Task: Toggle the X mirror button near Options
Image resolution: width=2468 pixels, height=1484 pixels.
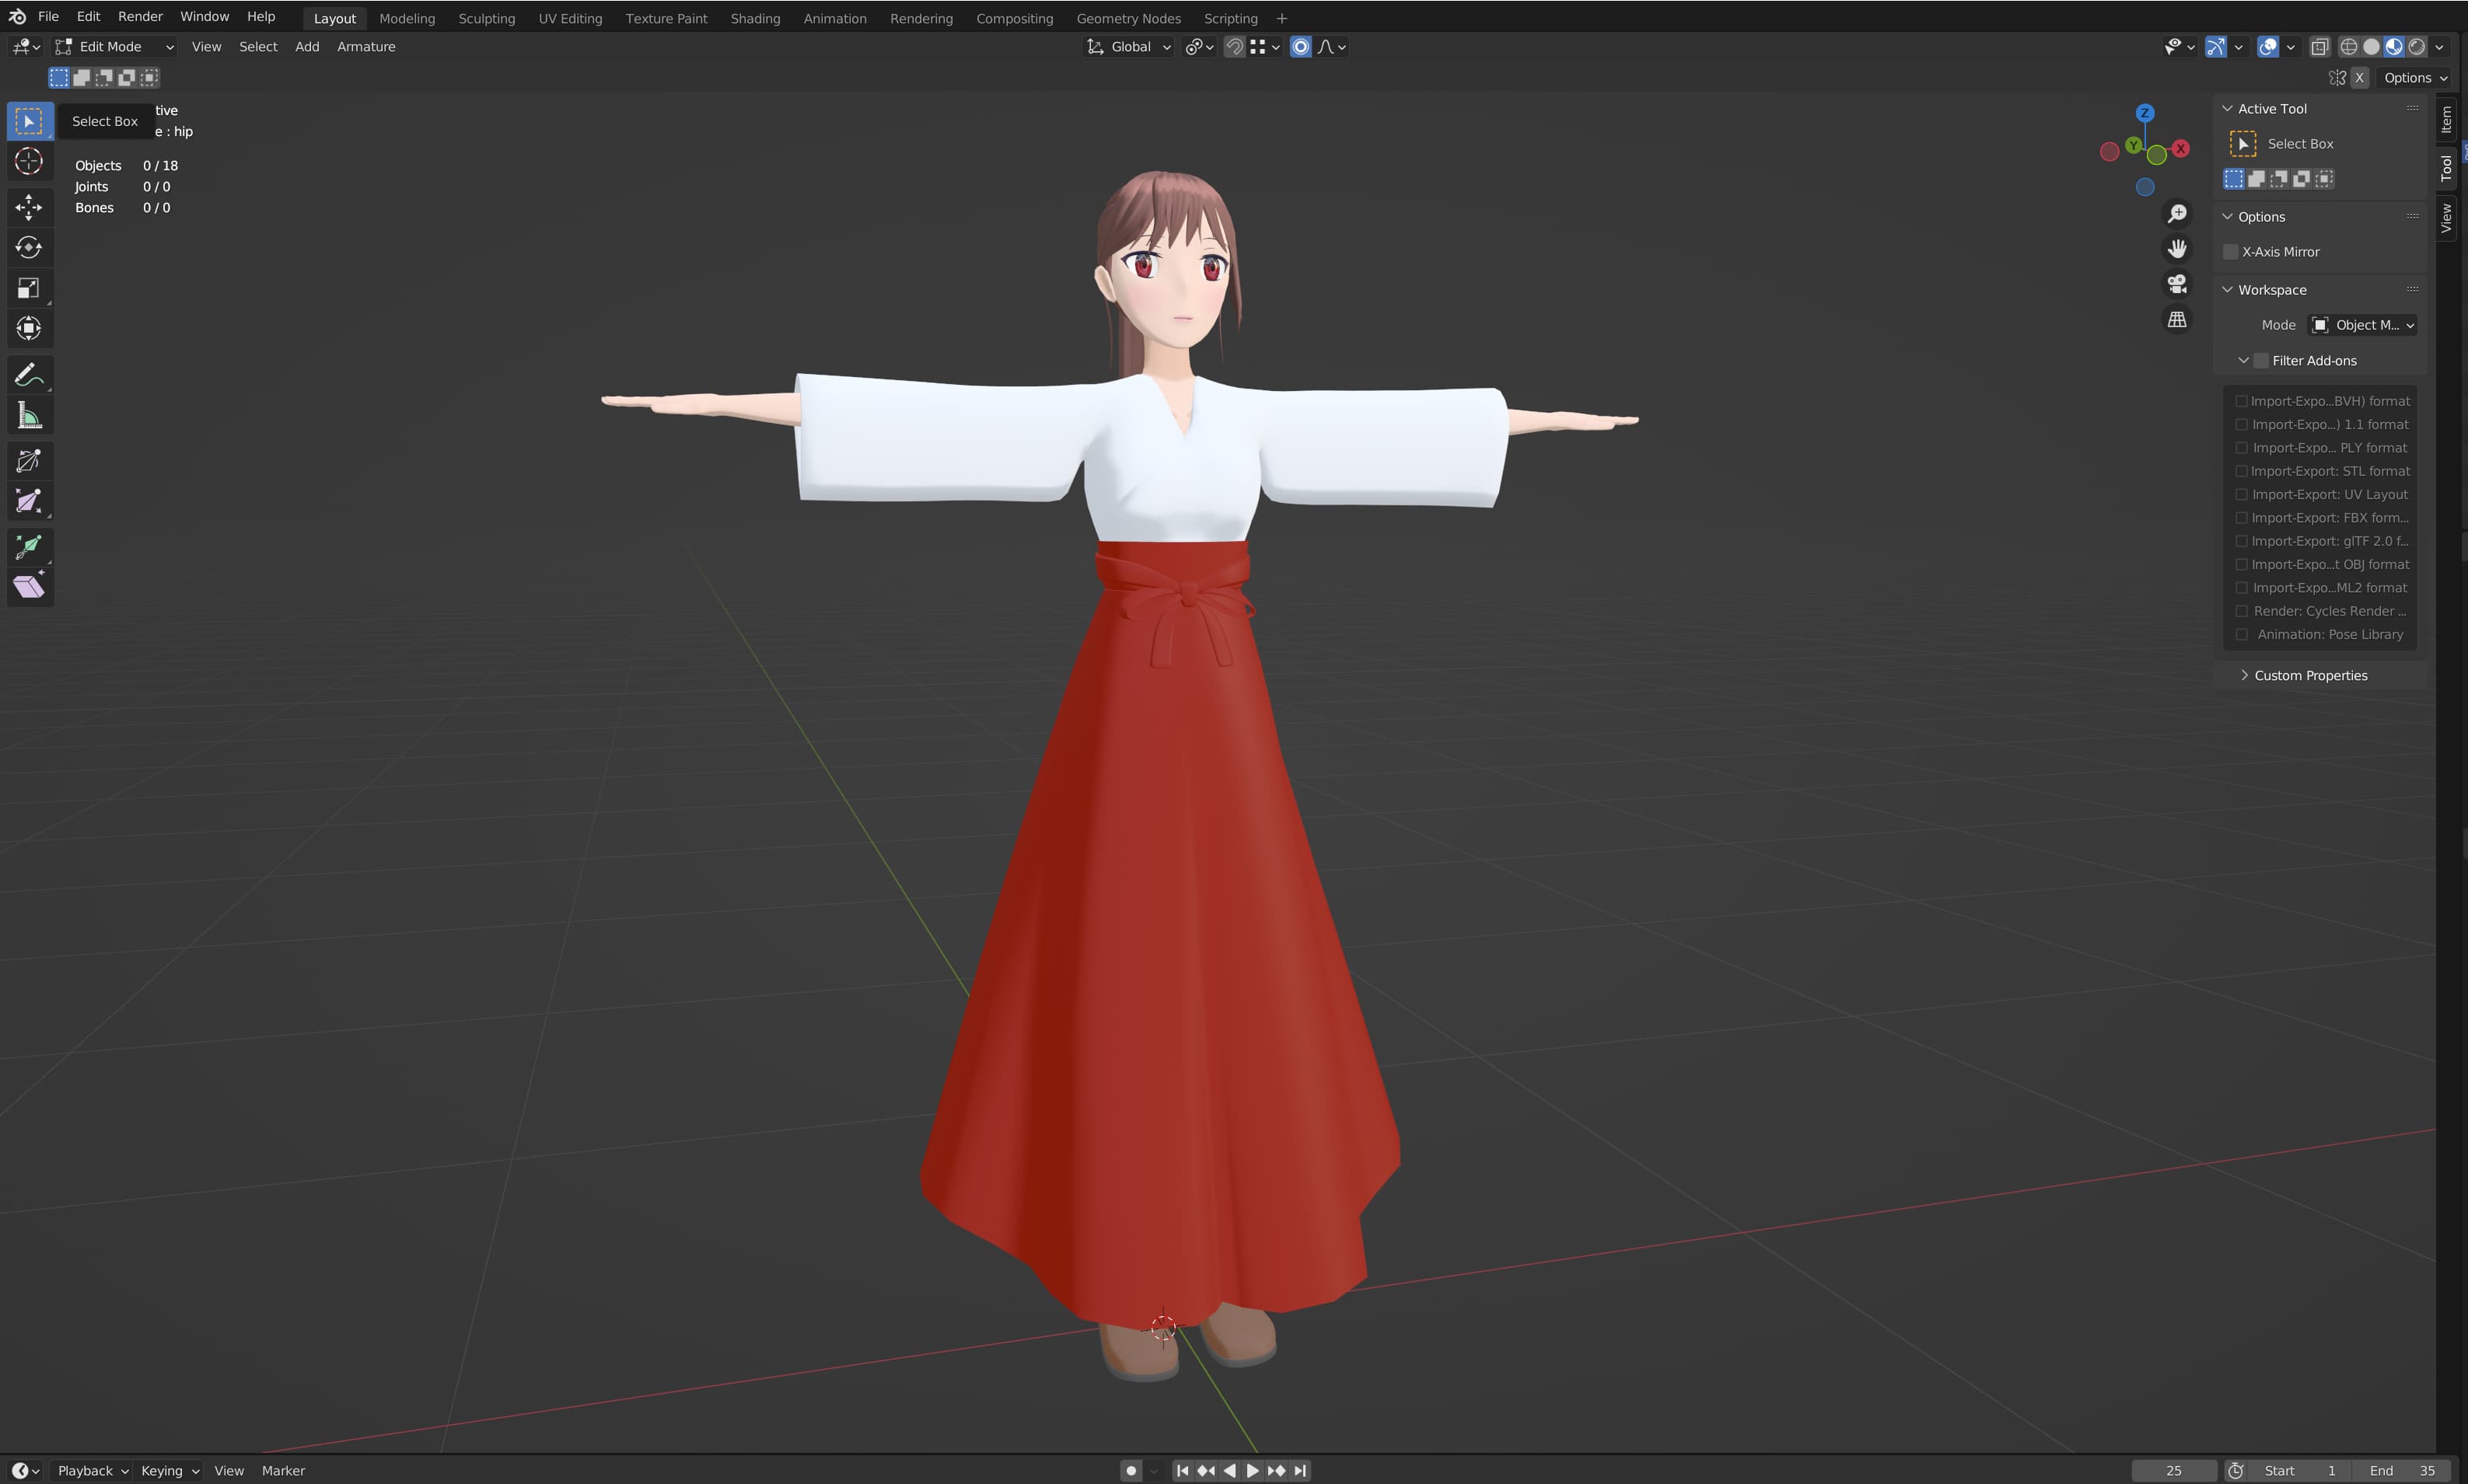Action: [2360, 78]
